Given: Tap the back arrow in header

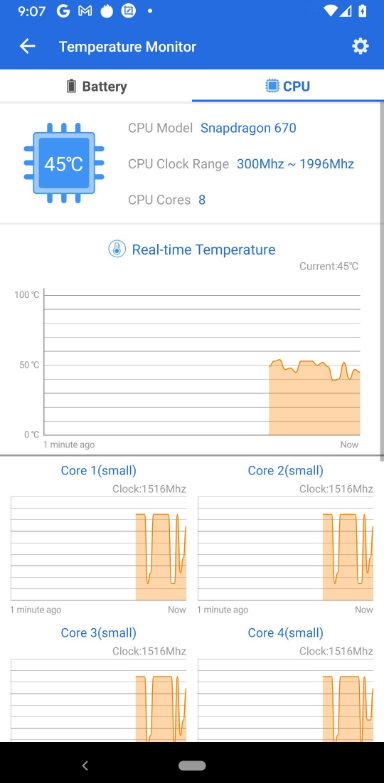Looking at the screenshot, I should tap(27, 46).
